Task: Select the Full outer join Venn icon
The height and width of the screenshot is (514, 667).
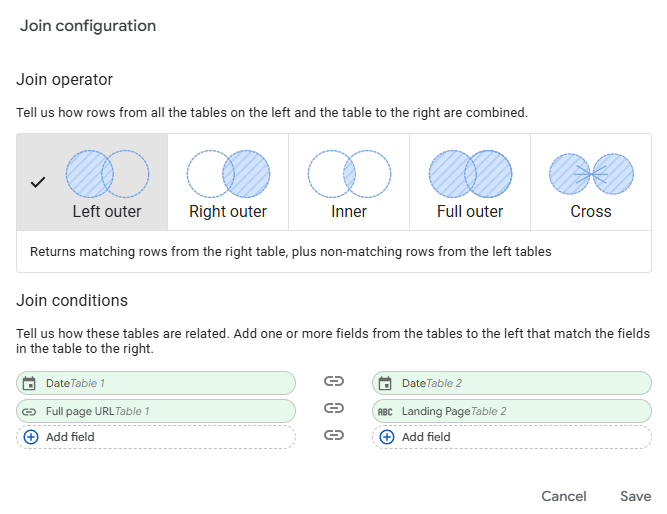Action: (x=470, y=174)
